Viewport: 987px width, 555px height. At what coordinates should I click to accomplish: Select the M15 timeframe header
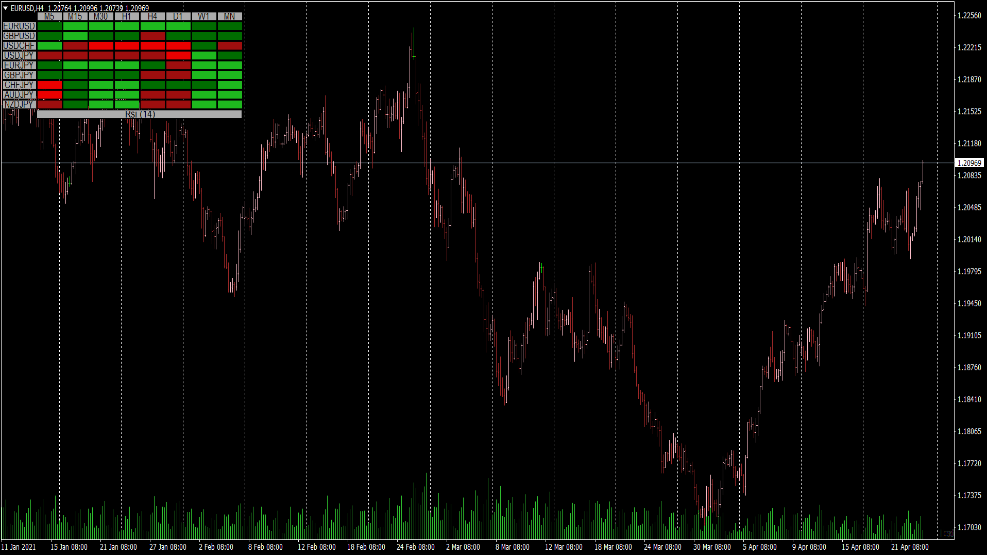[x=76, y=16]
